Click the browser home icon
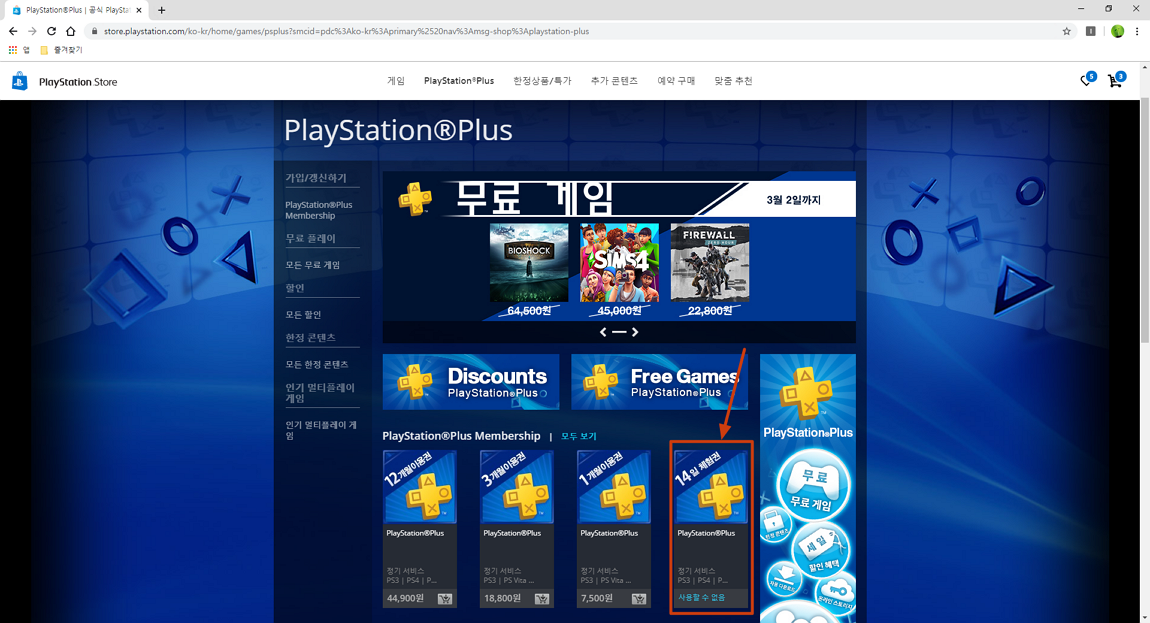Image resolution: width=1150 pixels, height=623 pixels. (70, 31)
